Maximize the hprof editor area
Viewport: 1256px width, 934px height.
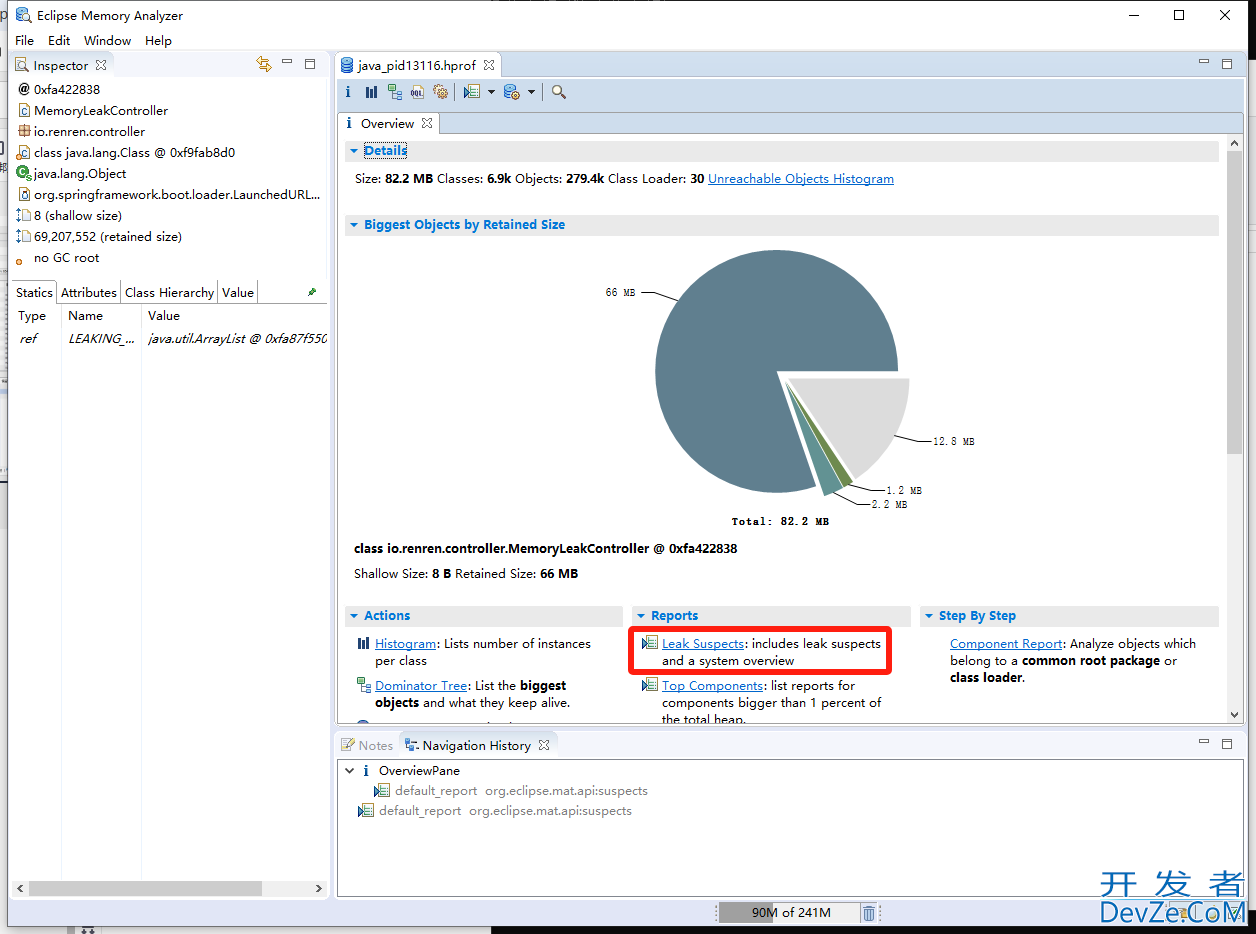click(1227, 64)
